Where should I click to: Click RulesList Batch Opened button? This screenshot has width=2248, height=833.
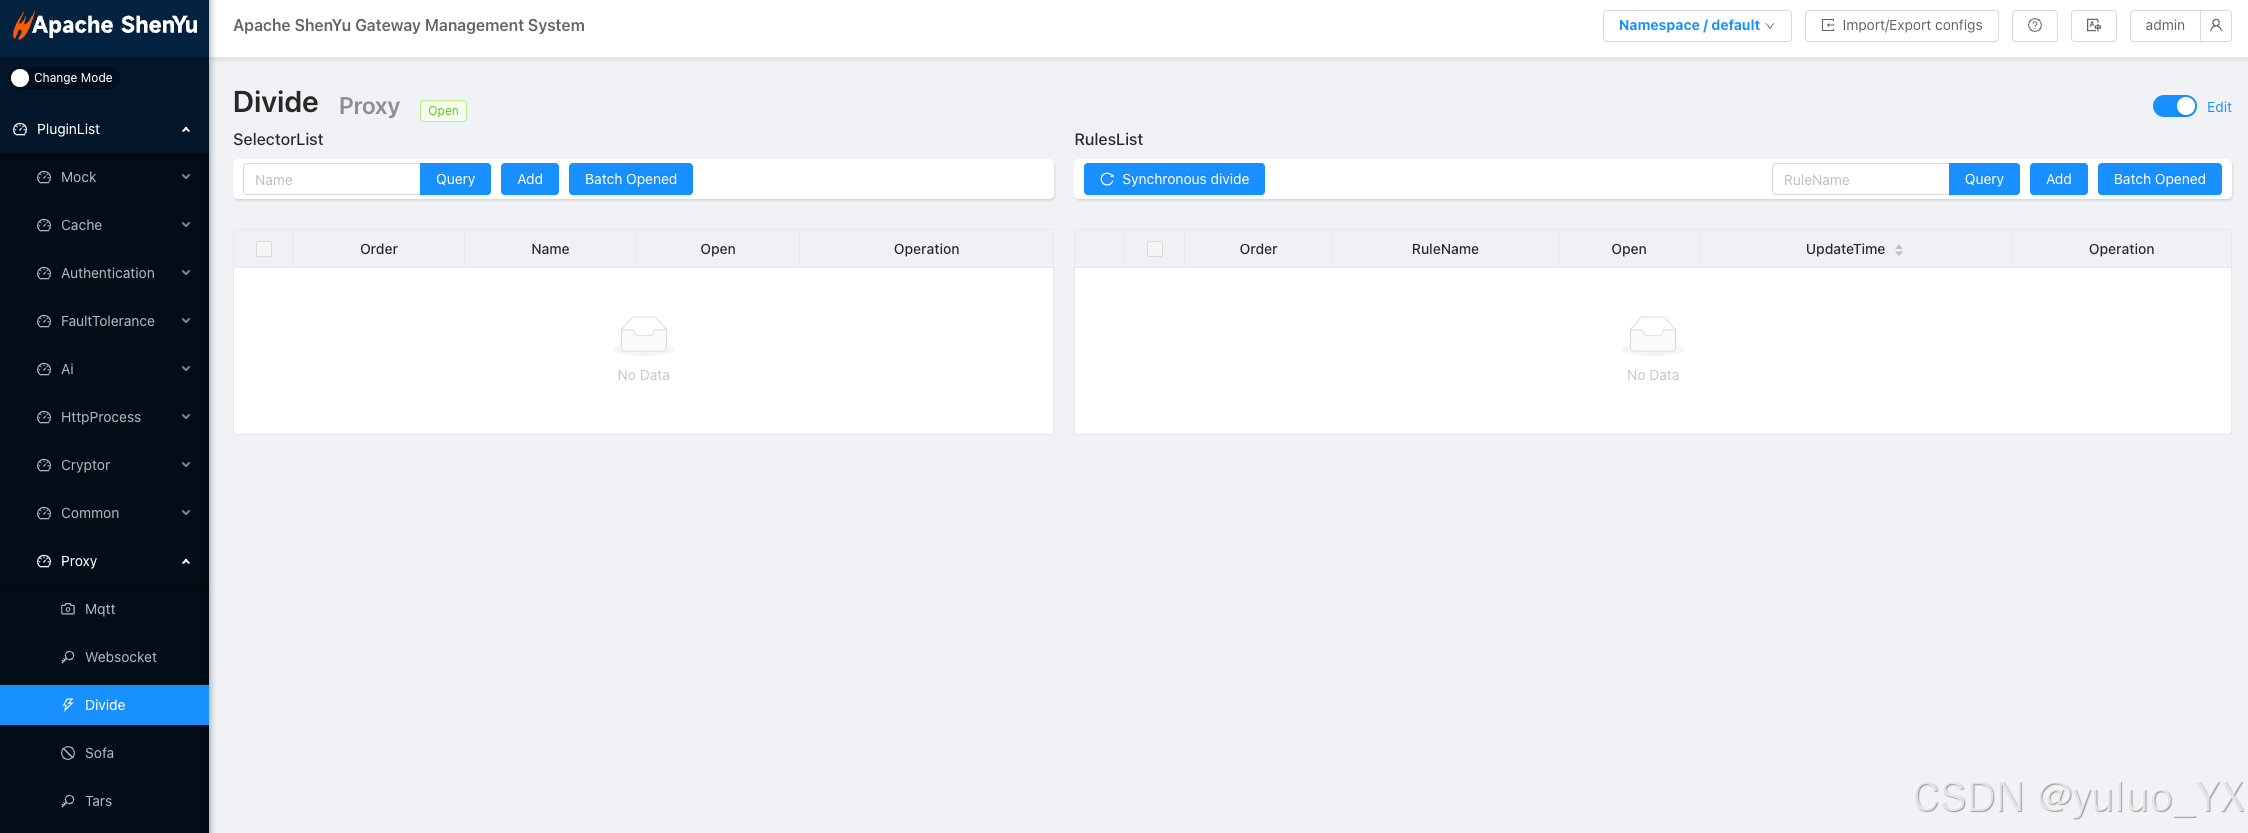click(x=2160, y=179)
